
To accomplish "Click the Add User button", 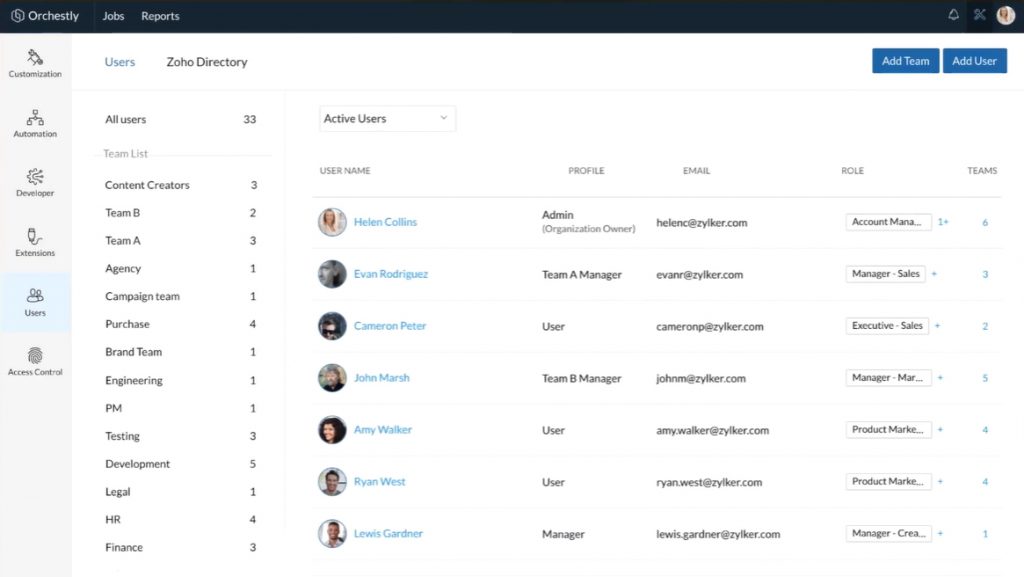I will click(974, 60).
